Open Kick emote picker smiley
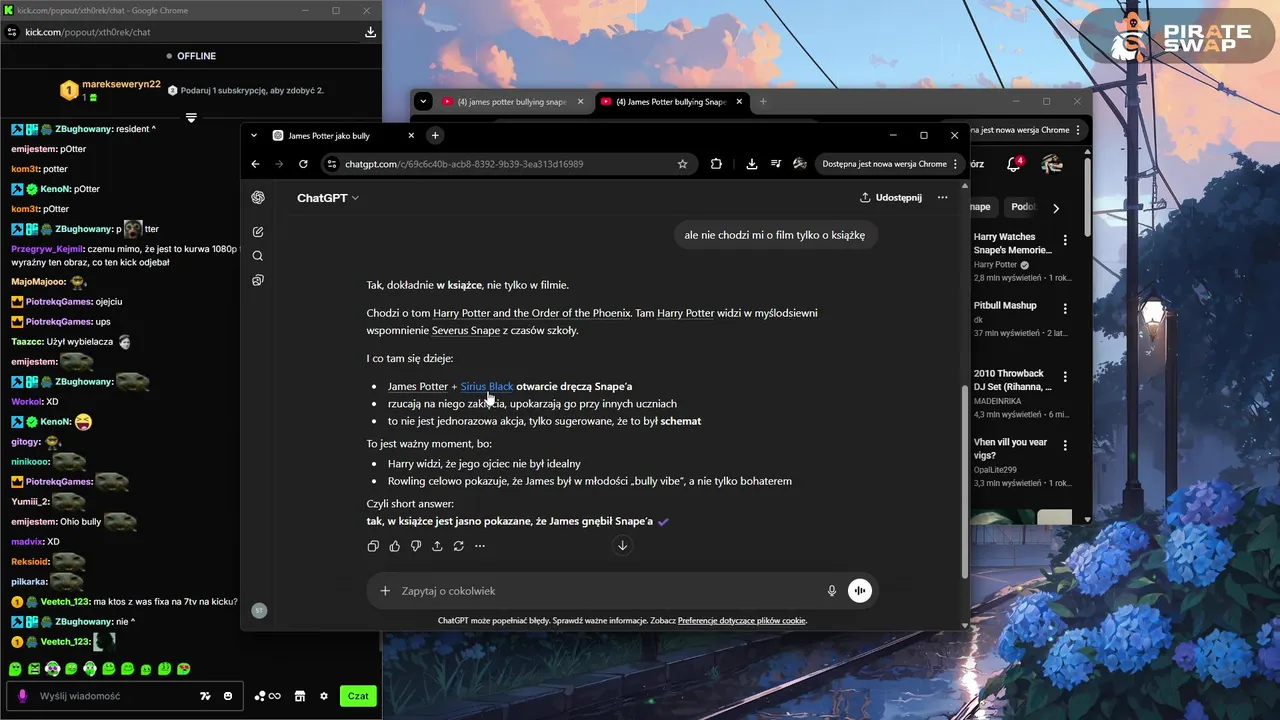 [228, 696]
